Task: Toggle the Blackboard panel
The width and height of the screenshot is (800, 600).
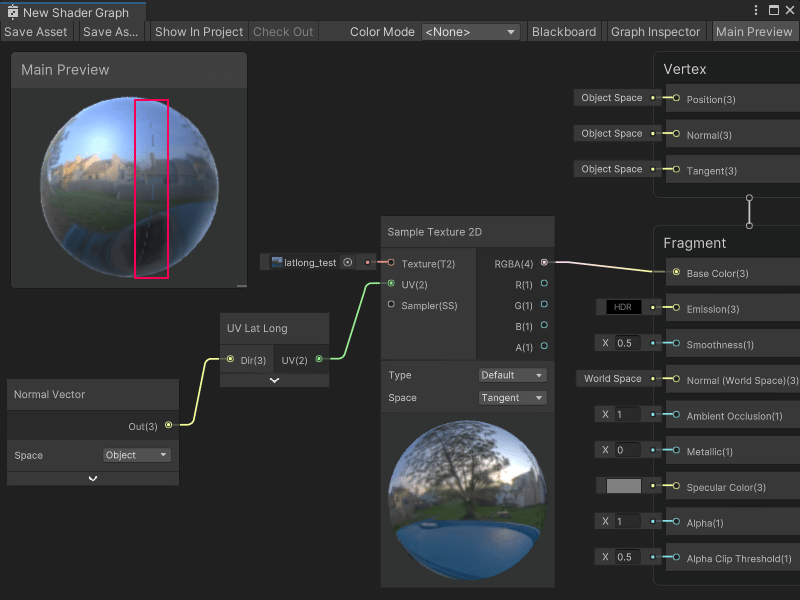Action: click(564, 31)
